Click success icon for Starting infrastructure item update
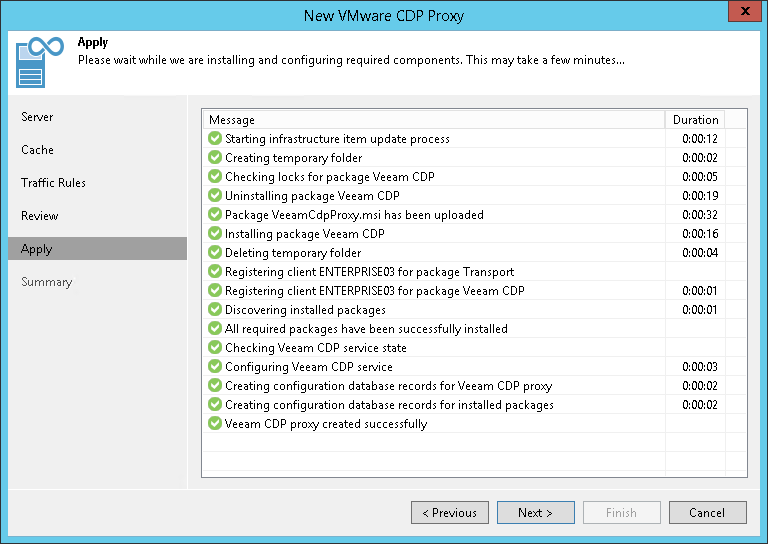 (x=215, y=139)
